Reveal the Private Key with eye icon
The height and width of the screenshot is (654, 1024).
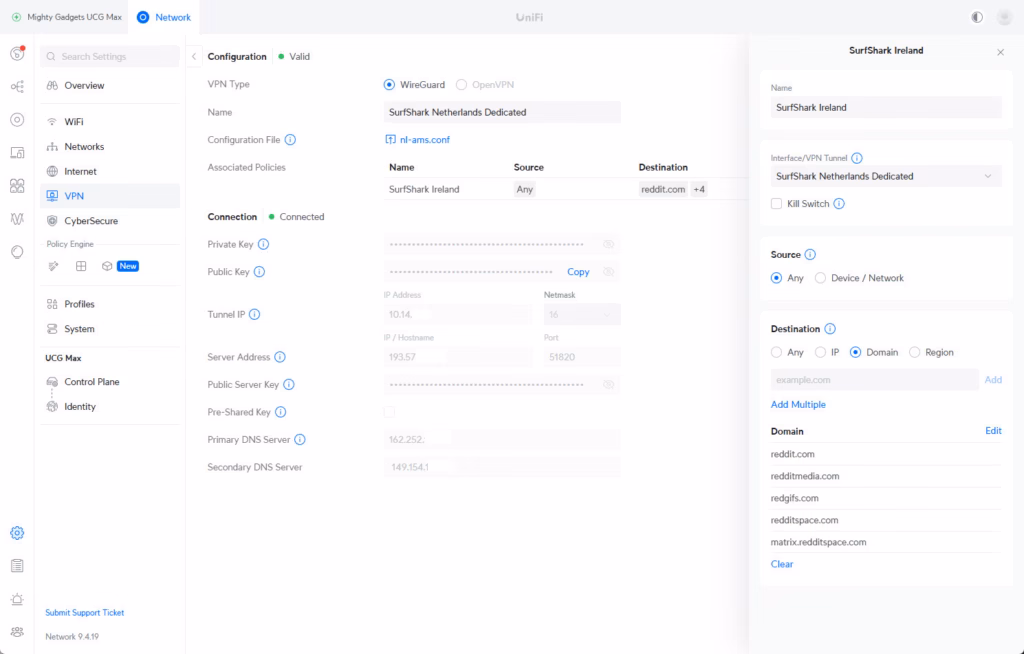coord(608,244)
